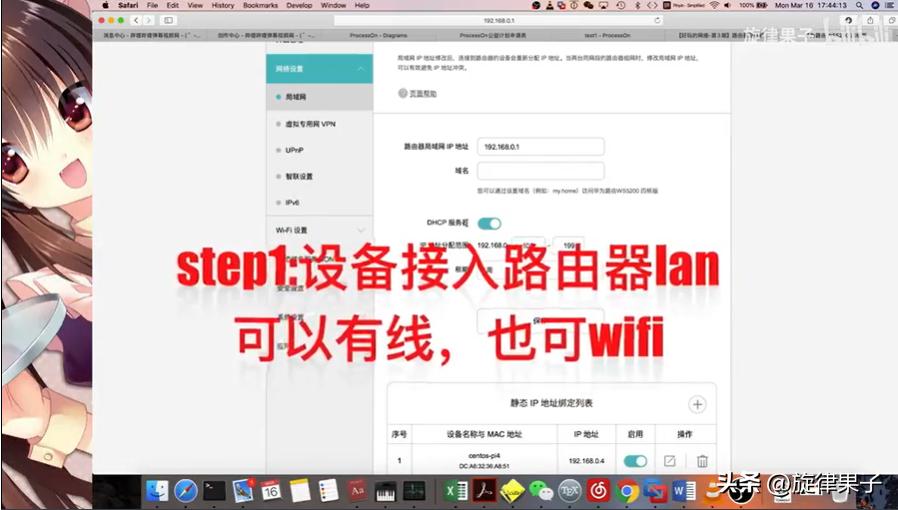Open Calendar icon showing 16

tap(271, 491)
